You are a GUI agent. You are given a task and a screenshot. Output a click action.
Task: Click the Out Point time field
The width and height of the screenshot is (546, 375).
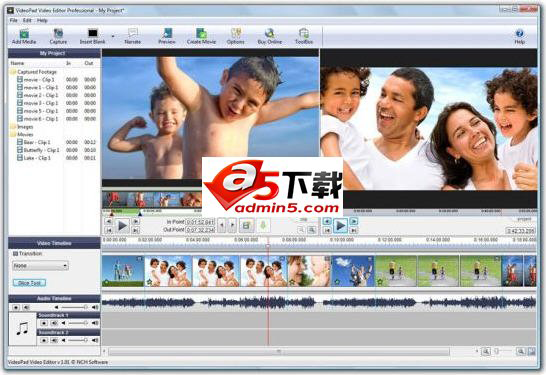click(x=200, y=230)
